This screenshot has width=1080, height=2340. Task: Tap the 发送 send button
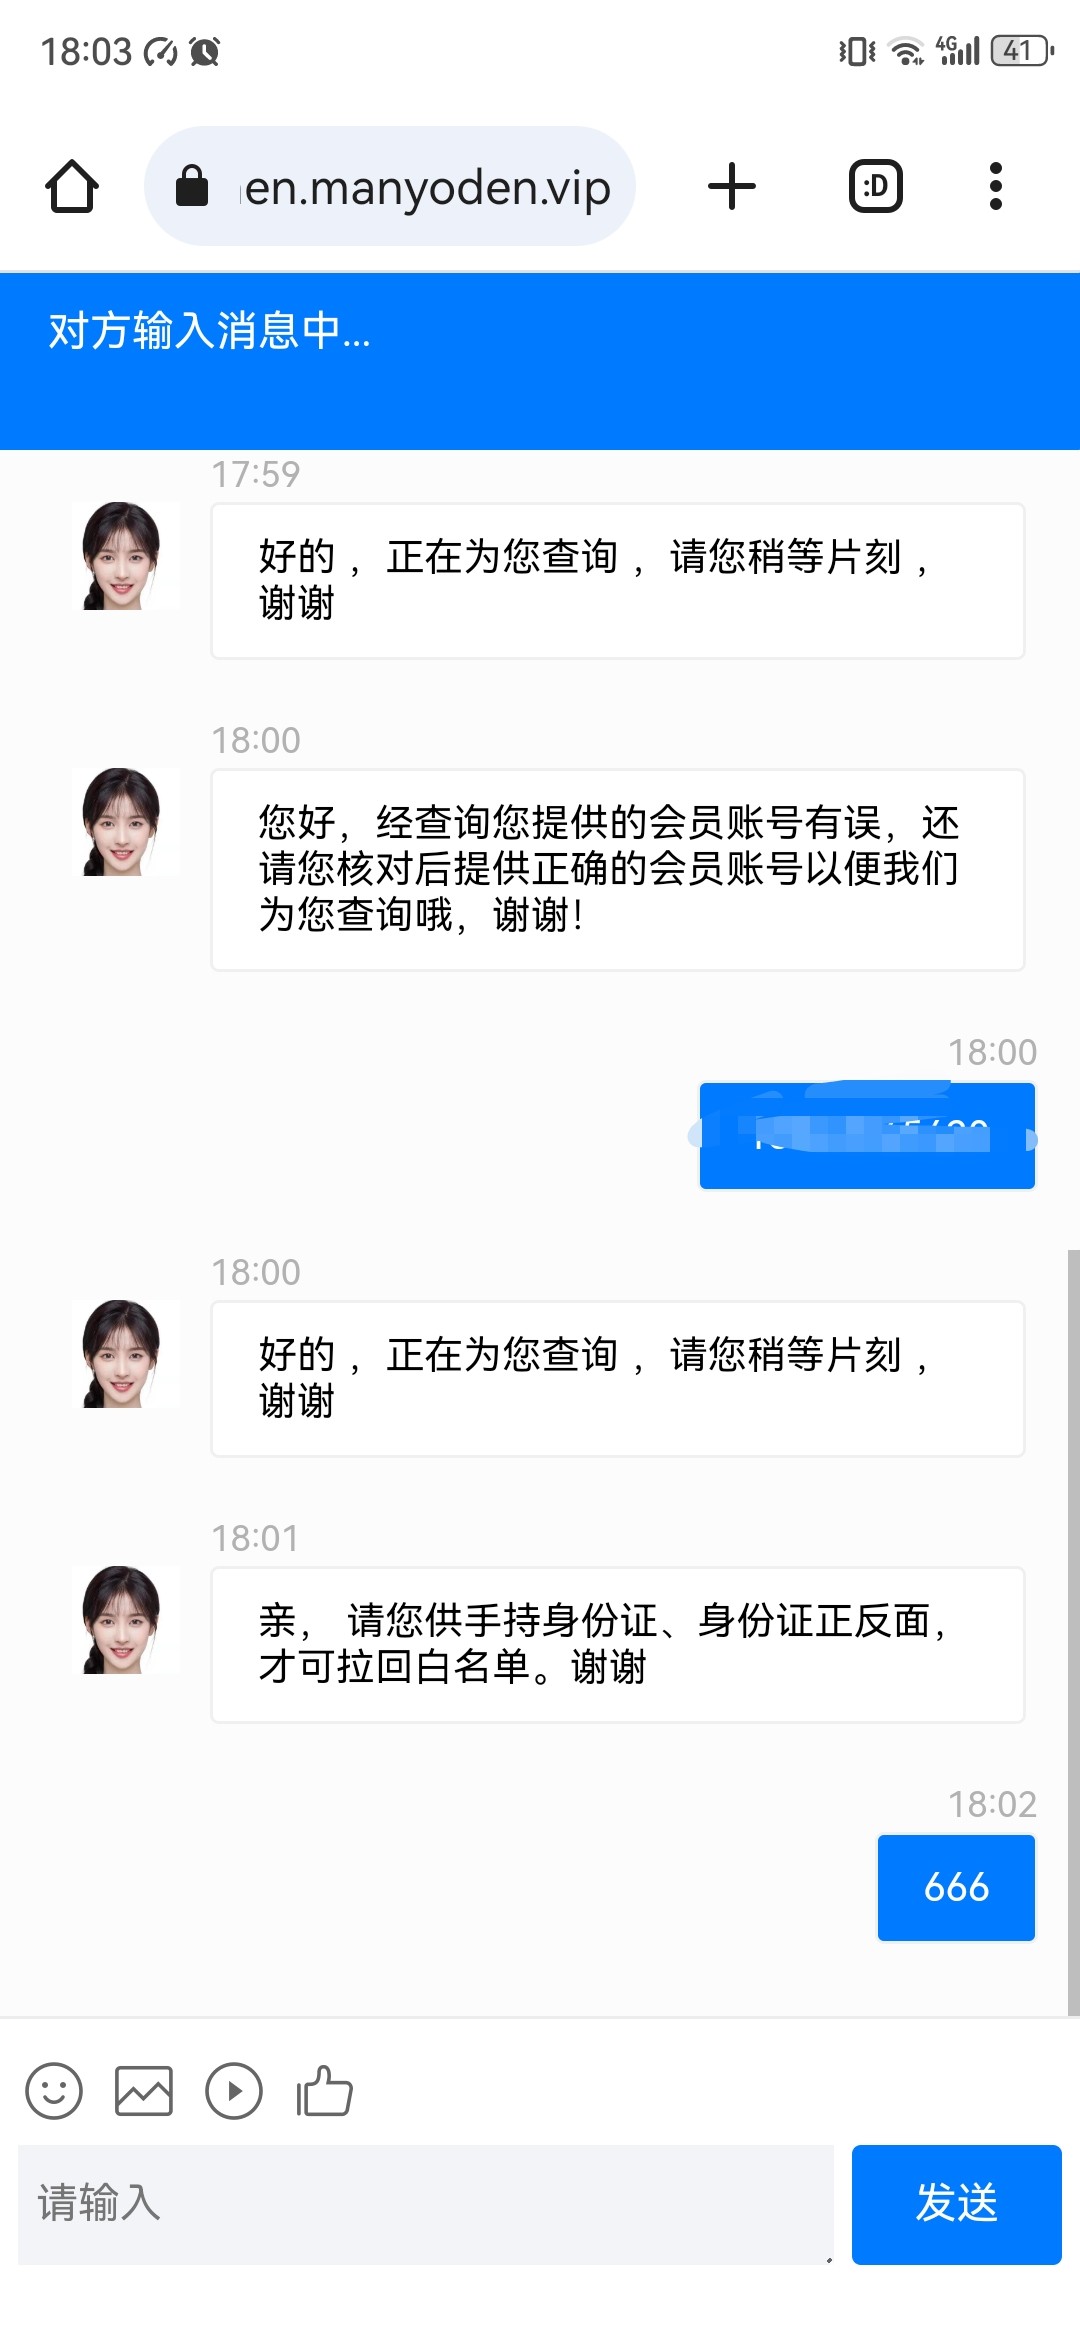point(956,2204)
